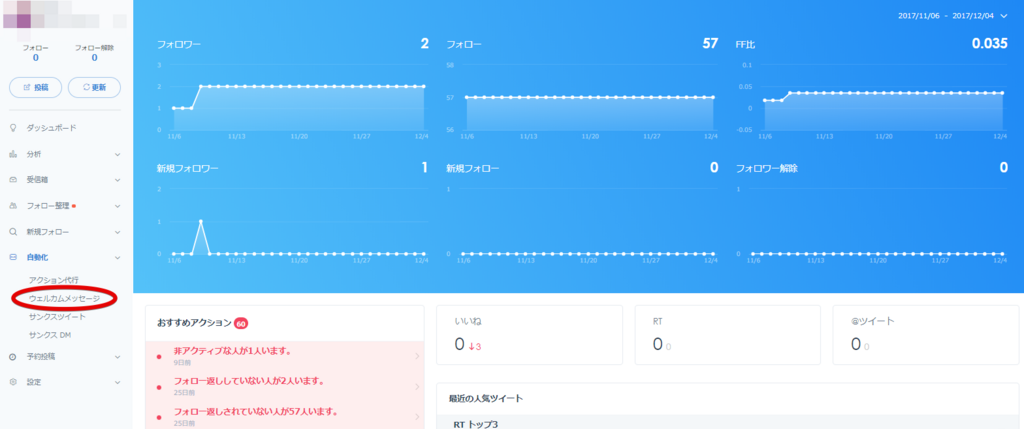Click the 投稿 button
This screenshot has width=1024, height=429.
[x=36, y=87]
